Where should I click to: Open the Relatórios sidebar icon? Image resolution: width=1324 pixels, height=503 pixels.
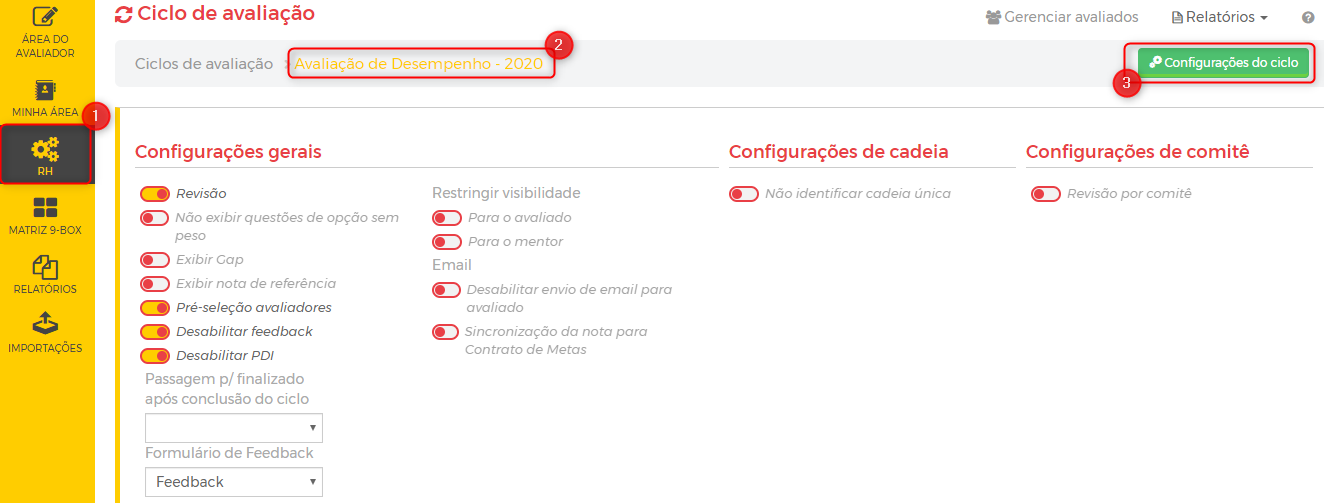coord(45,267)
